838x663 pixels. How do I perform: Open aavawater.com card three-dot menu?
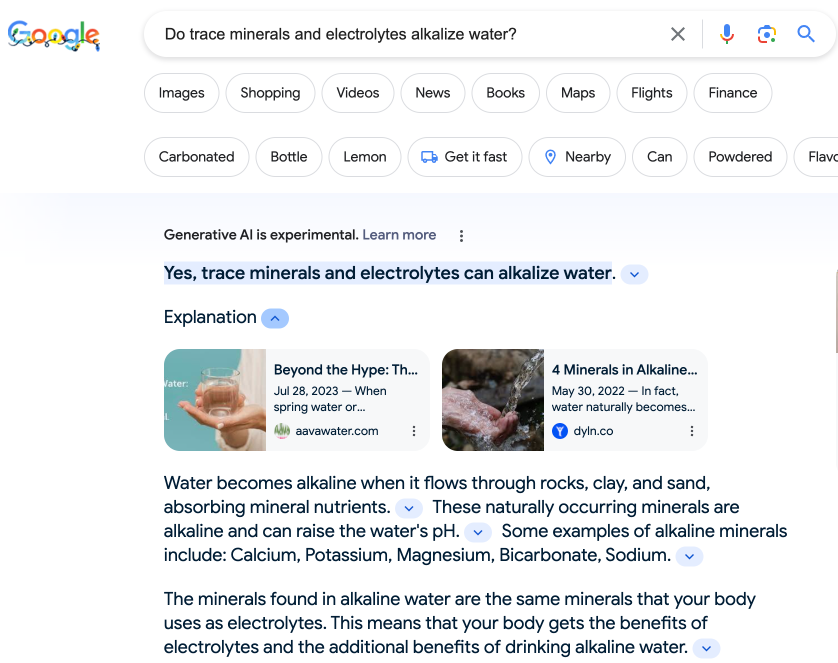(x=414, y=431)
